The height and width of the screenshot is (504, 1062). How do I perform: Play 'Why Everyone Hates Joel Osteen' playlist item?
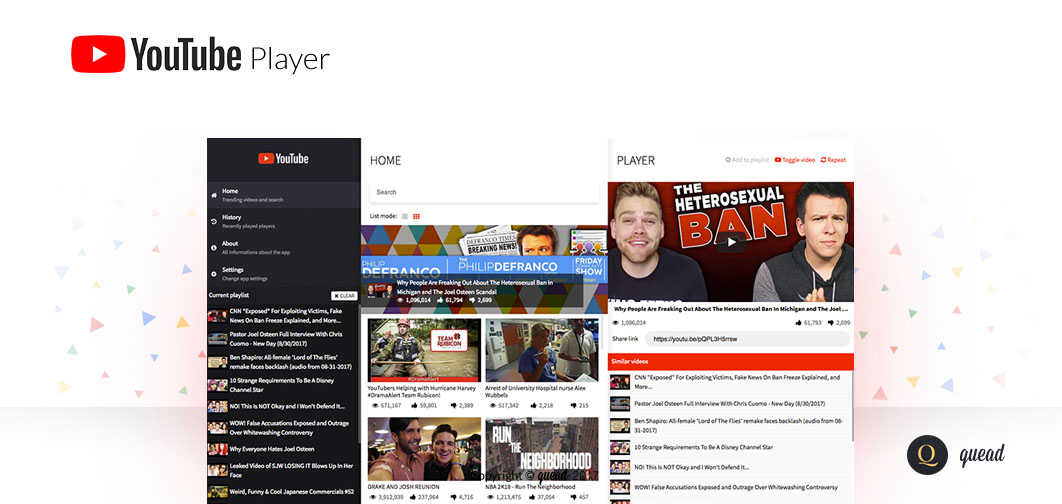click(x=282, y=448)
